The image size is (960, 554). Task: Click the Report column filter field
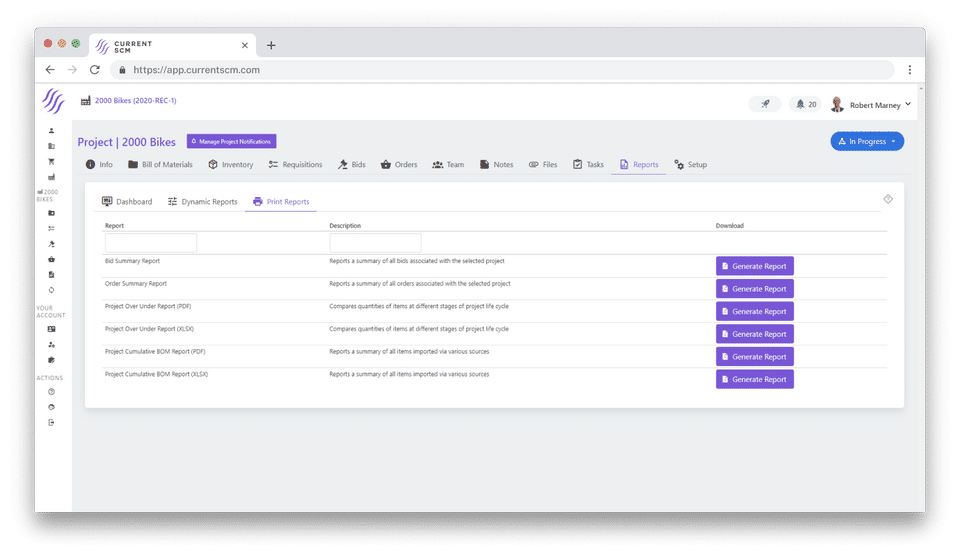(x=151, y=243)
